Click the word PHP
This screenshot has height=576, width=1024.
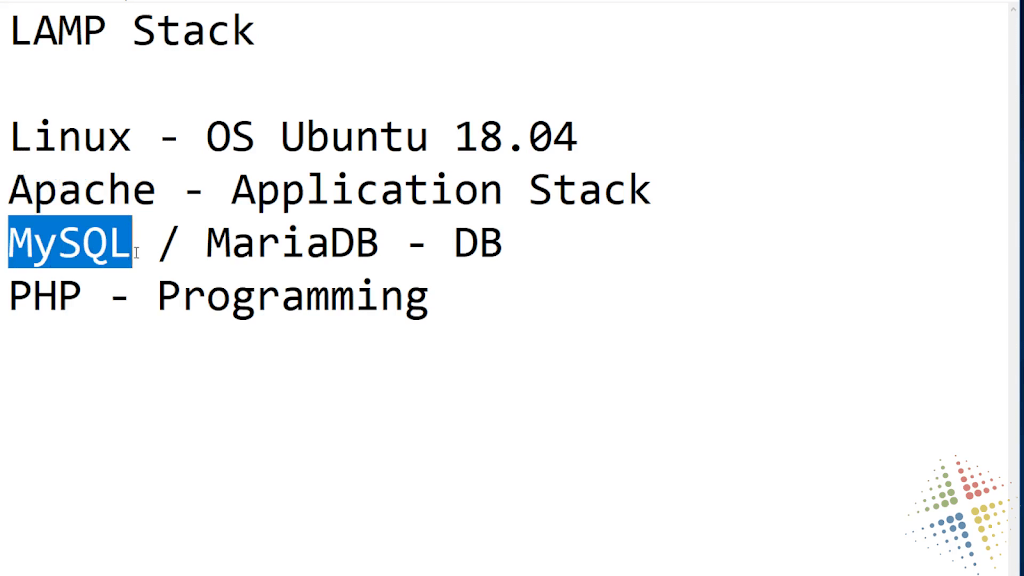[x=45, y=296]
